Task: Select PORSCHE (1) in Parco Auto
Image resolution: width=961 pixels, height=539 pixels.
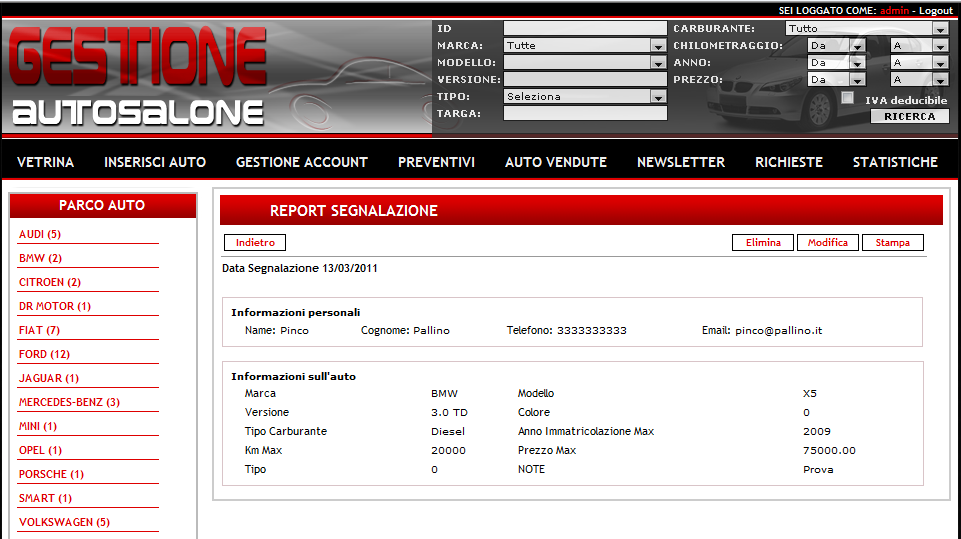Action: [x=51, y=474]
